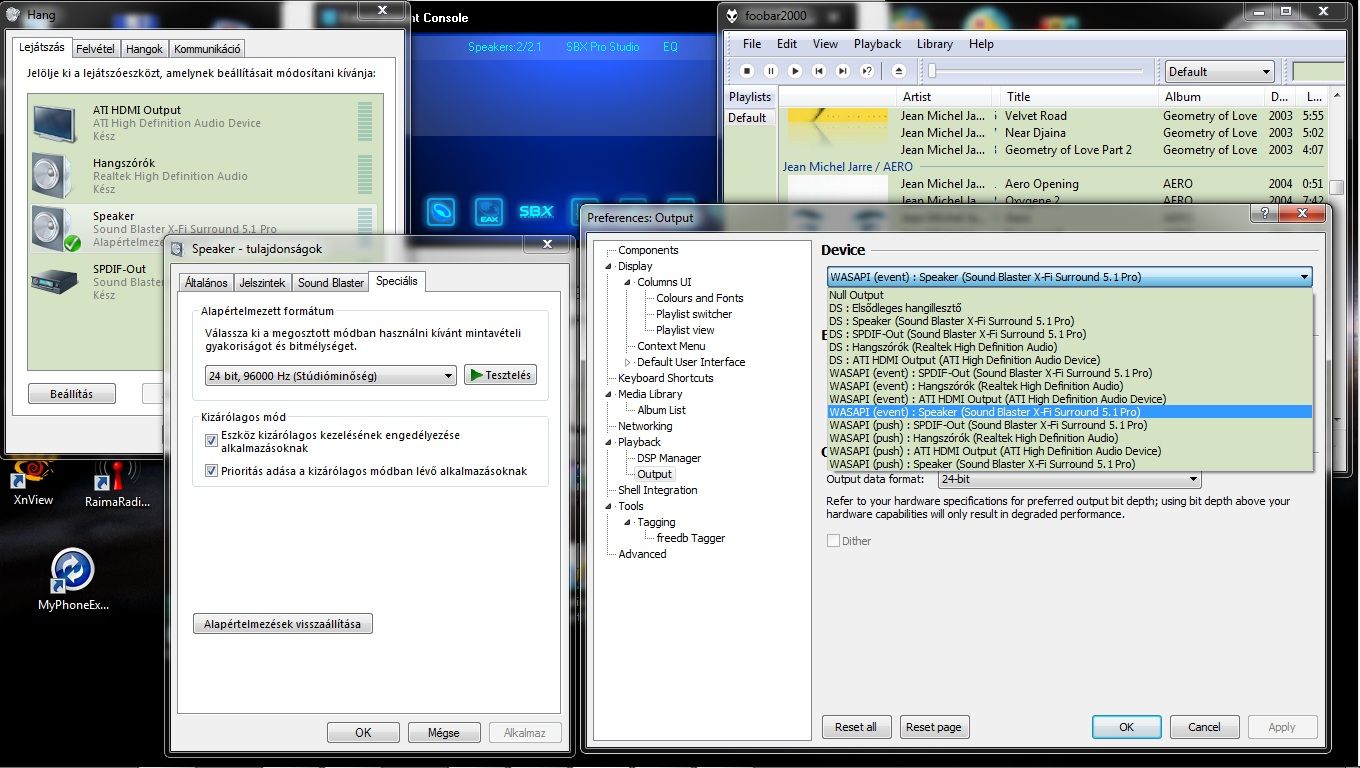Click Reset all in Preferences
This screenshot has width=1360, height=768.
(856, 727)
